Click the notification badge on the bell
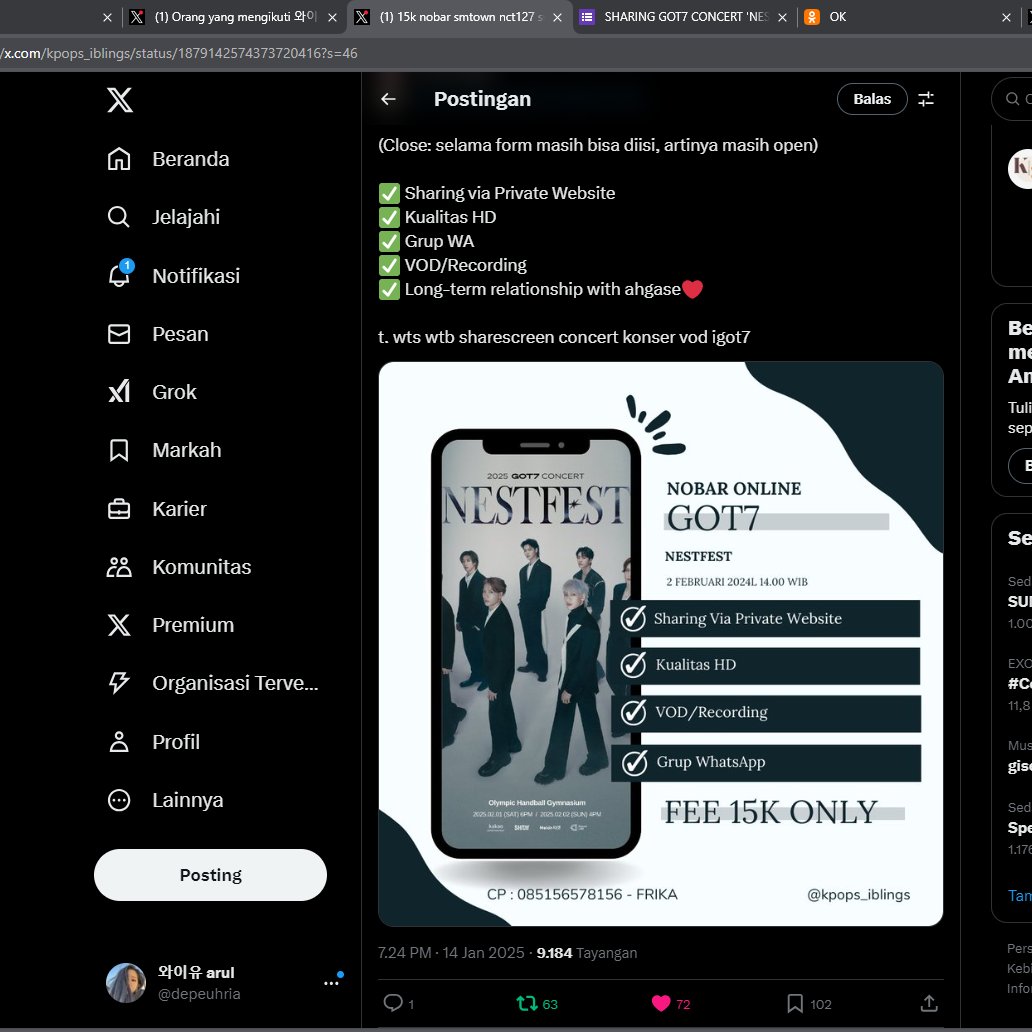 coord(127,265)
